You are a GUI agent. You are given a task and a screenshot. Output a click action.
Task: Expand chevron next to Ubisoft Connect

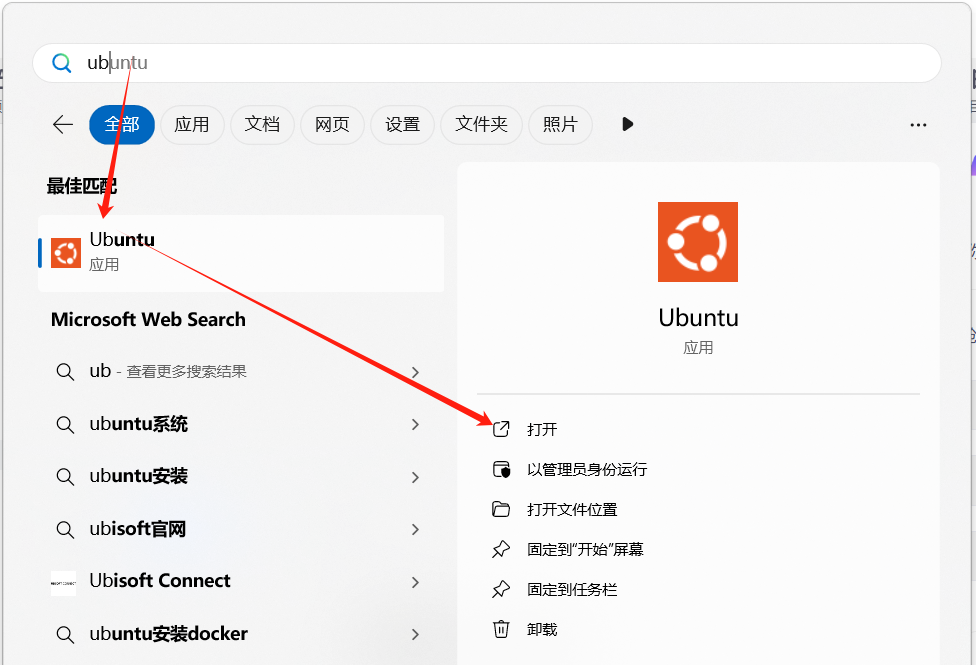[415, 583]
